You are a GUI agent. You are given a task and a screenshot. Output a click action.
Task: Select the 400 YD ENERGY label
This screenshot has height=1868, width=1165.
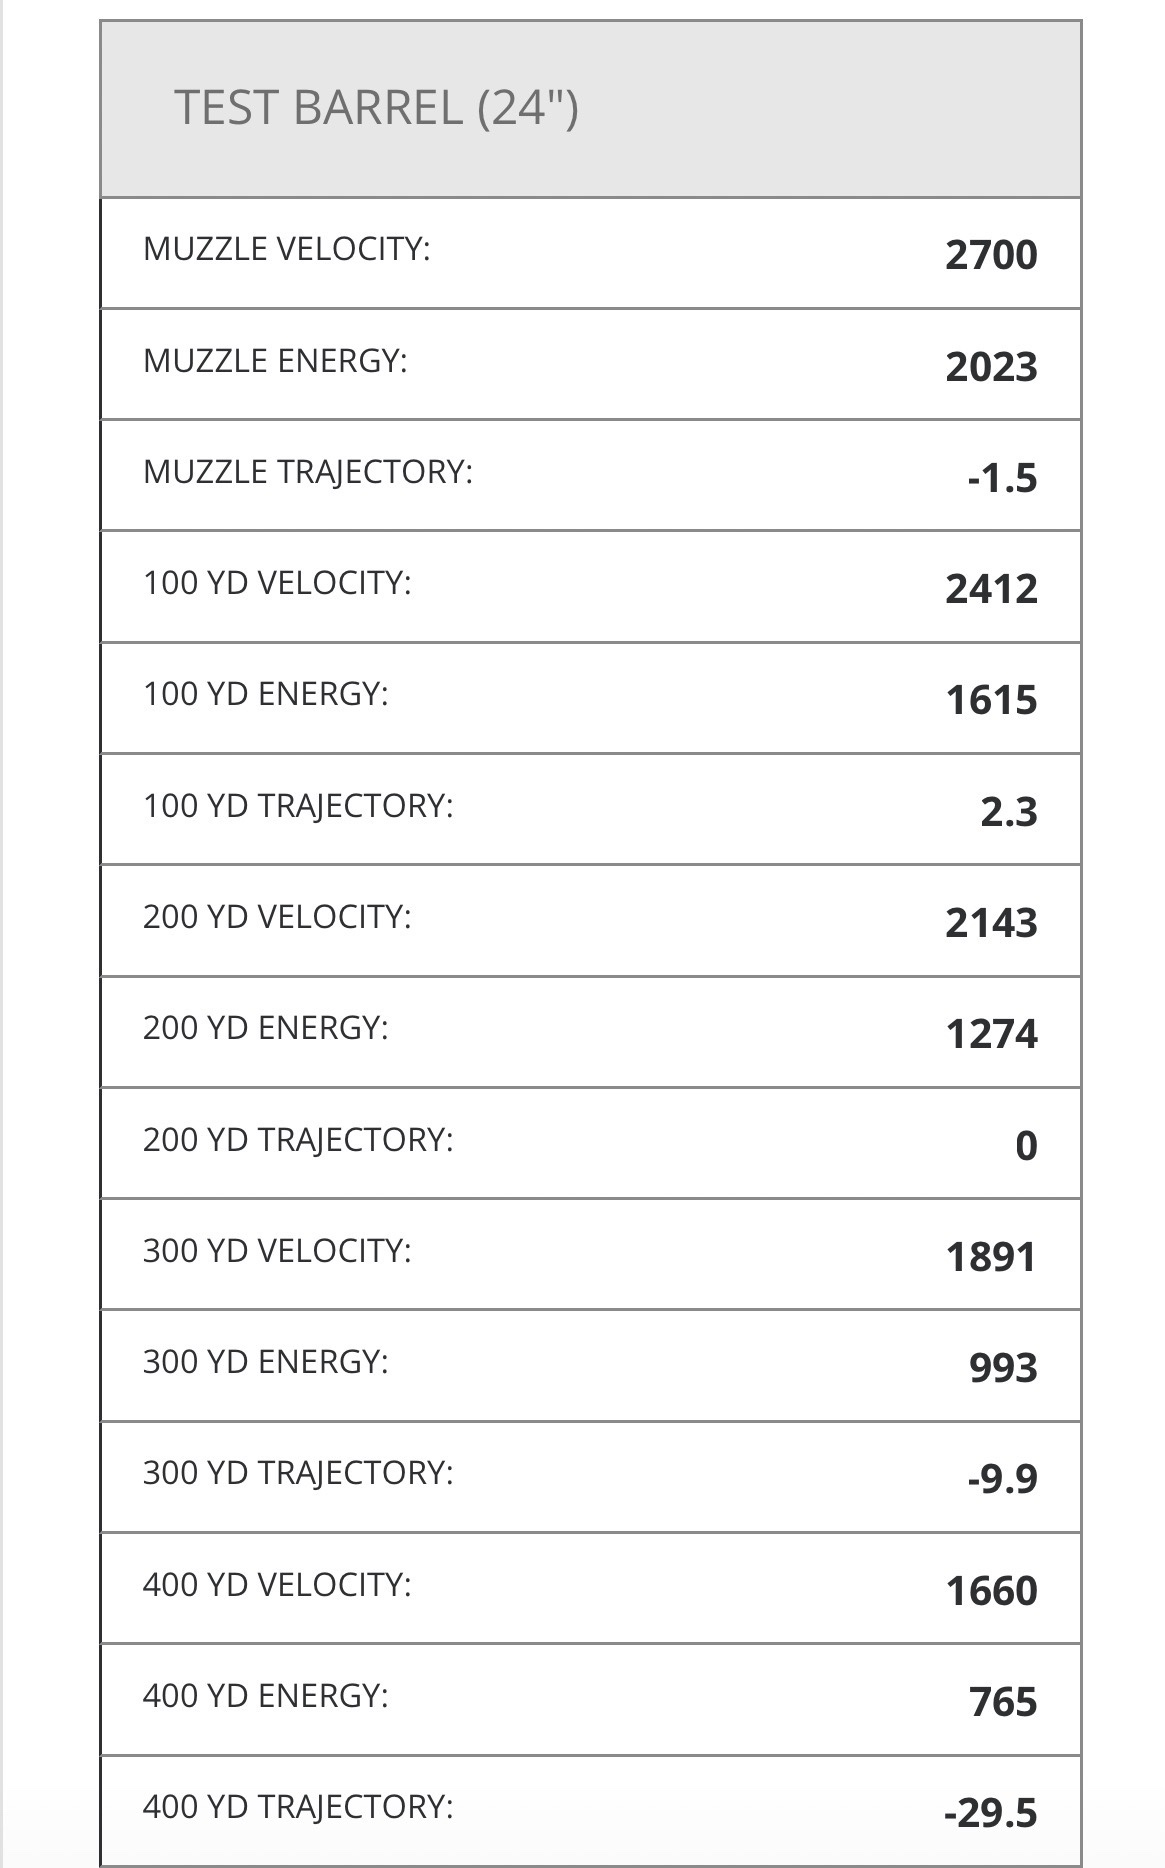click(265, 1696)
